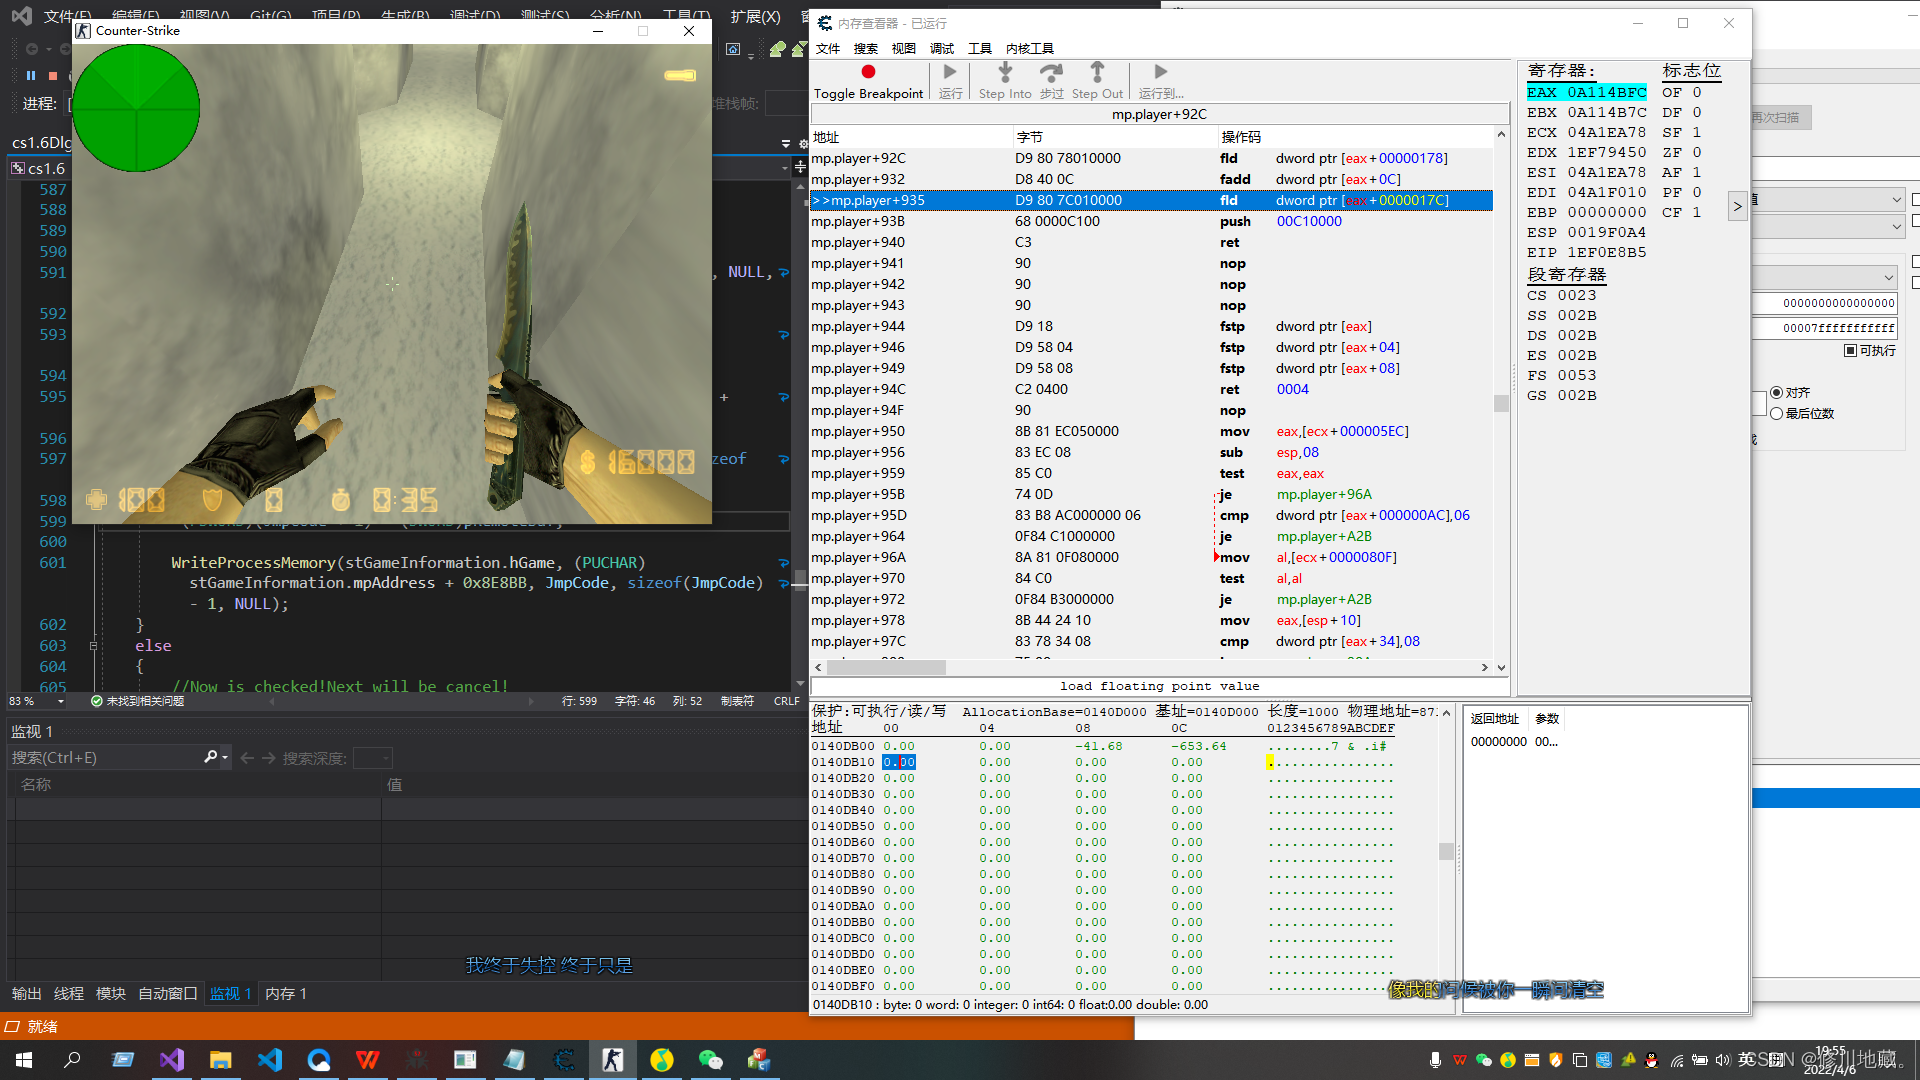Viewport: 1920px width, 1080px height.
Task: Open the 文件 menu in Memory Viewer
Action: [828, 48]
